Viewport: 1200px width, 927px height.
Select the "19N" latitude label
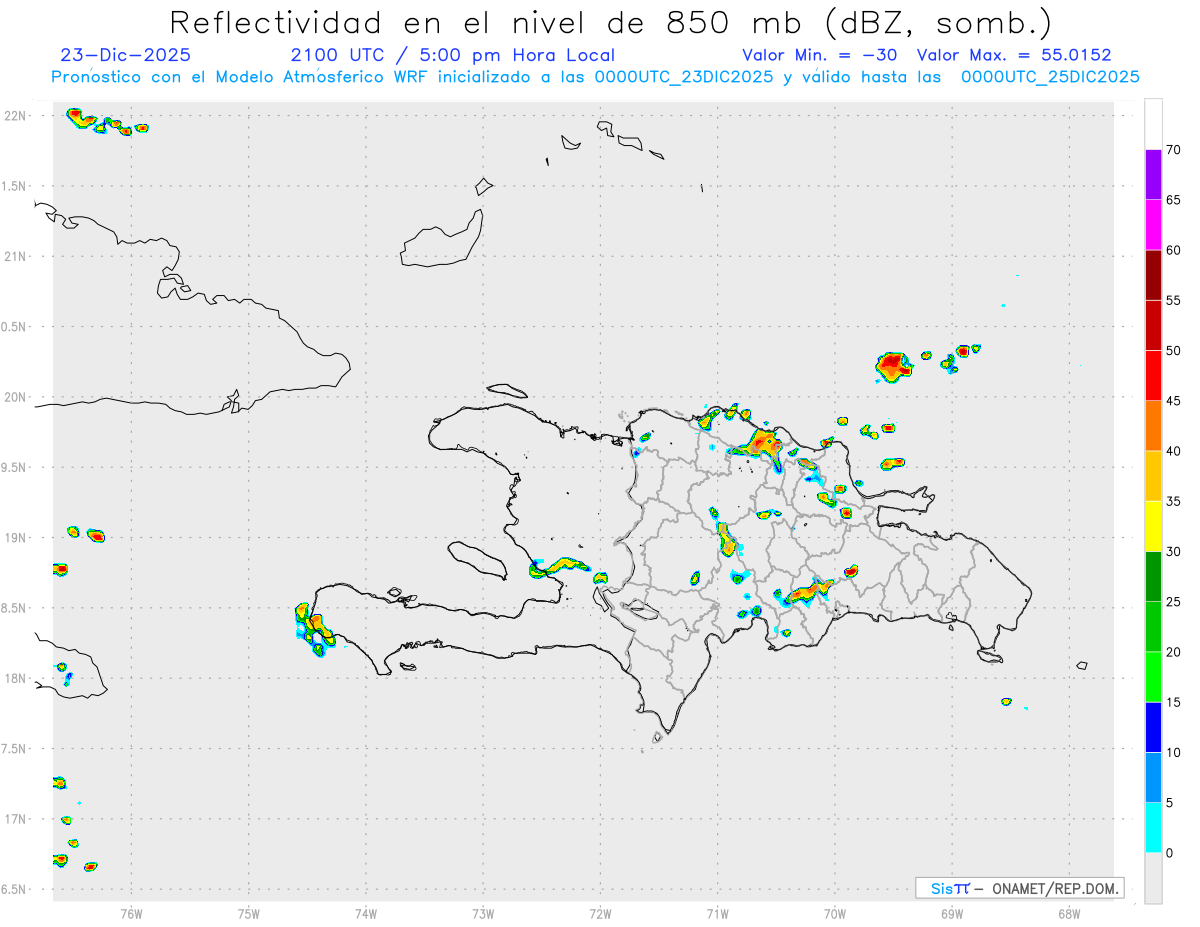pos(17,538)
